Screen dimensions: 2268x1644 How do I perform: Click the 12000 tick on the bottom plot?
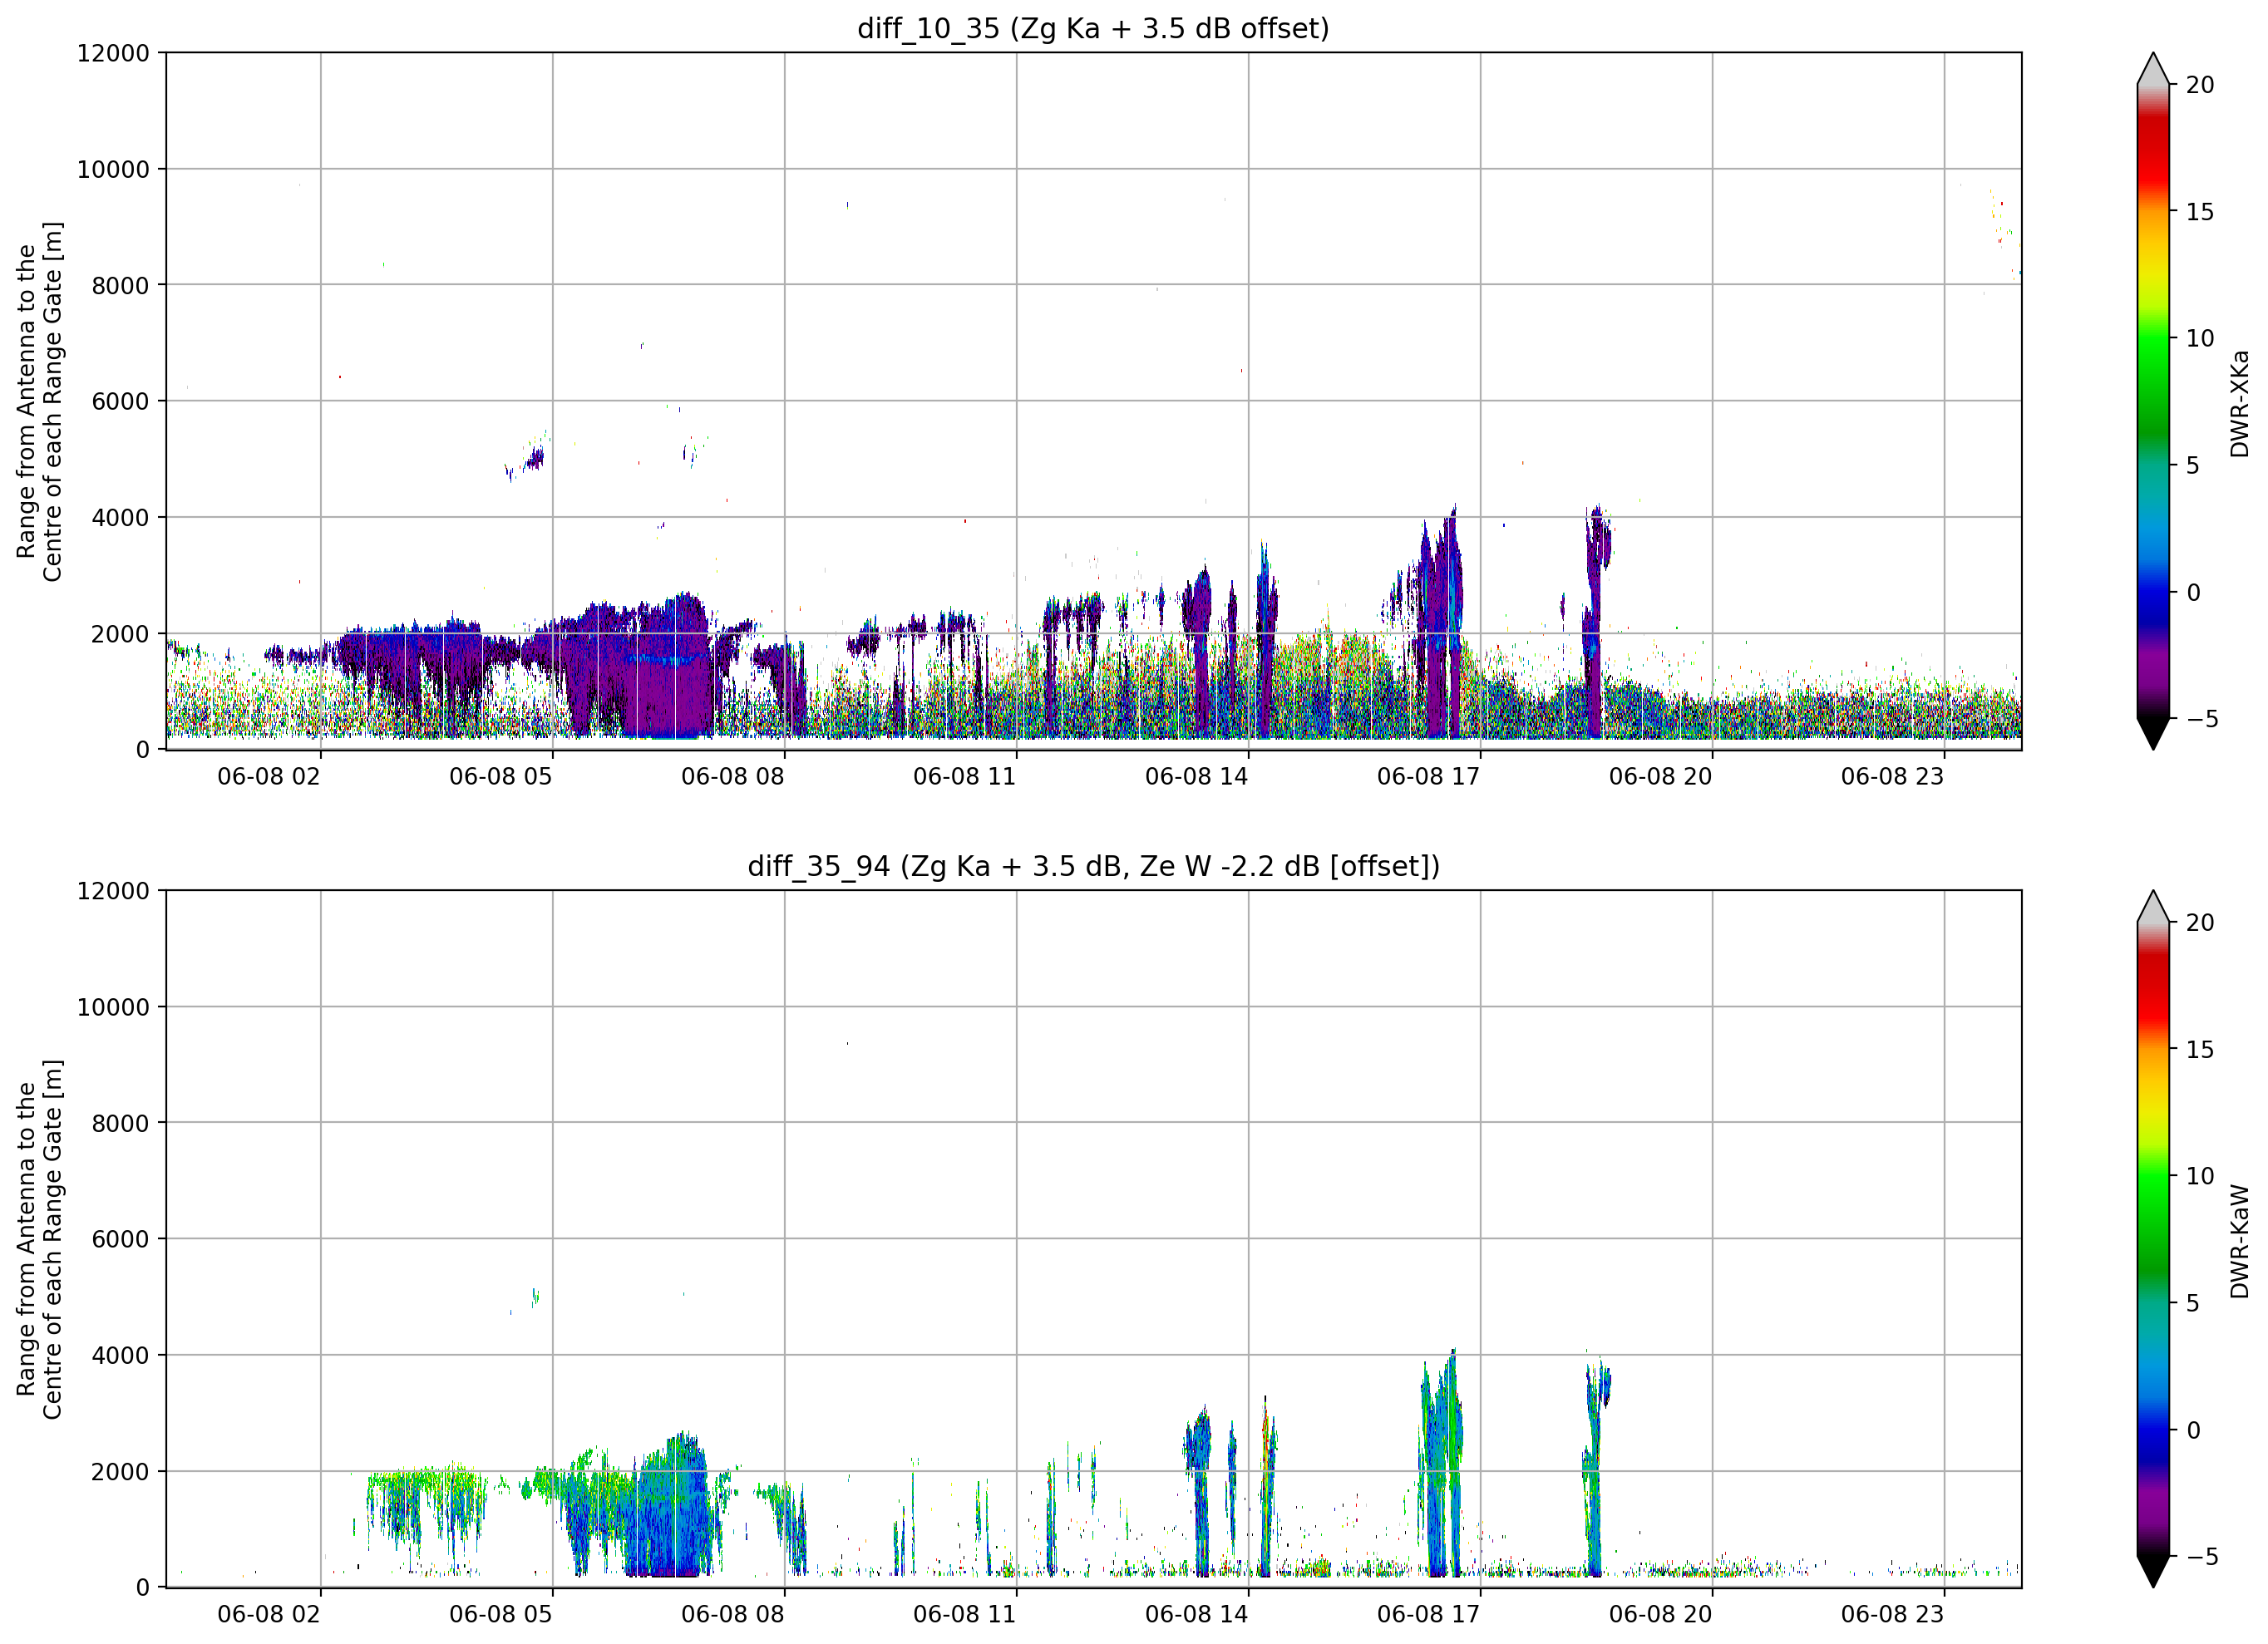(113, 891)
